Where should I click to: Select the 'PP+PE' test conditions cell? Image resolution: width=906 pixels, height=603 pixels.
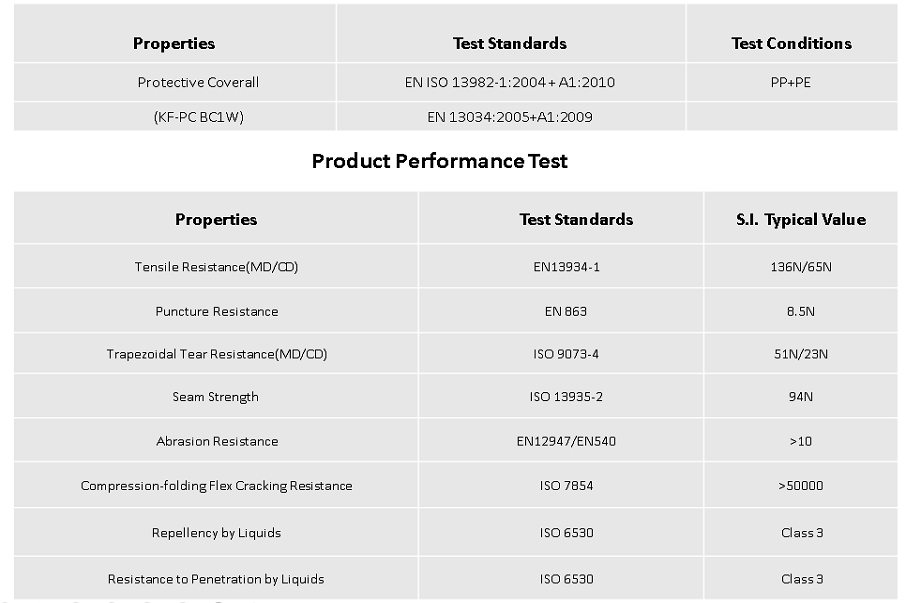pos(784,82)
